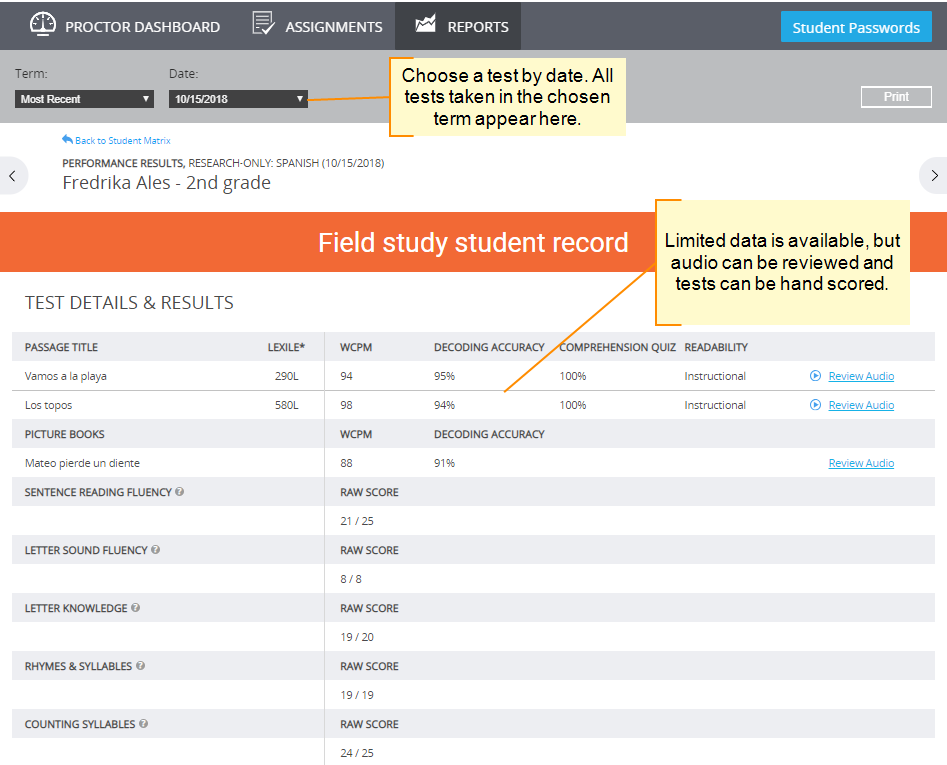Image resolution: width=947 pixels, height=765 pixels.
Task: Click the Print button
Action: [x=896, y=97]
